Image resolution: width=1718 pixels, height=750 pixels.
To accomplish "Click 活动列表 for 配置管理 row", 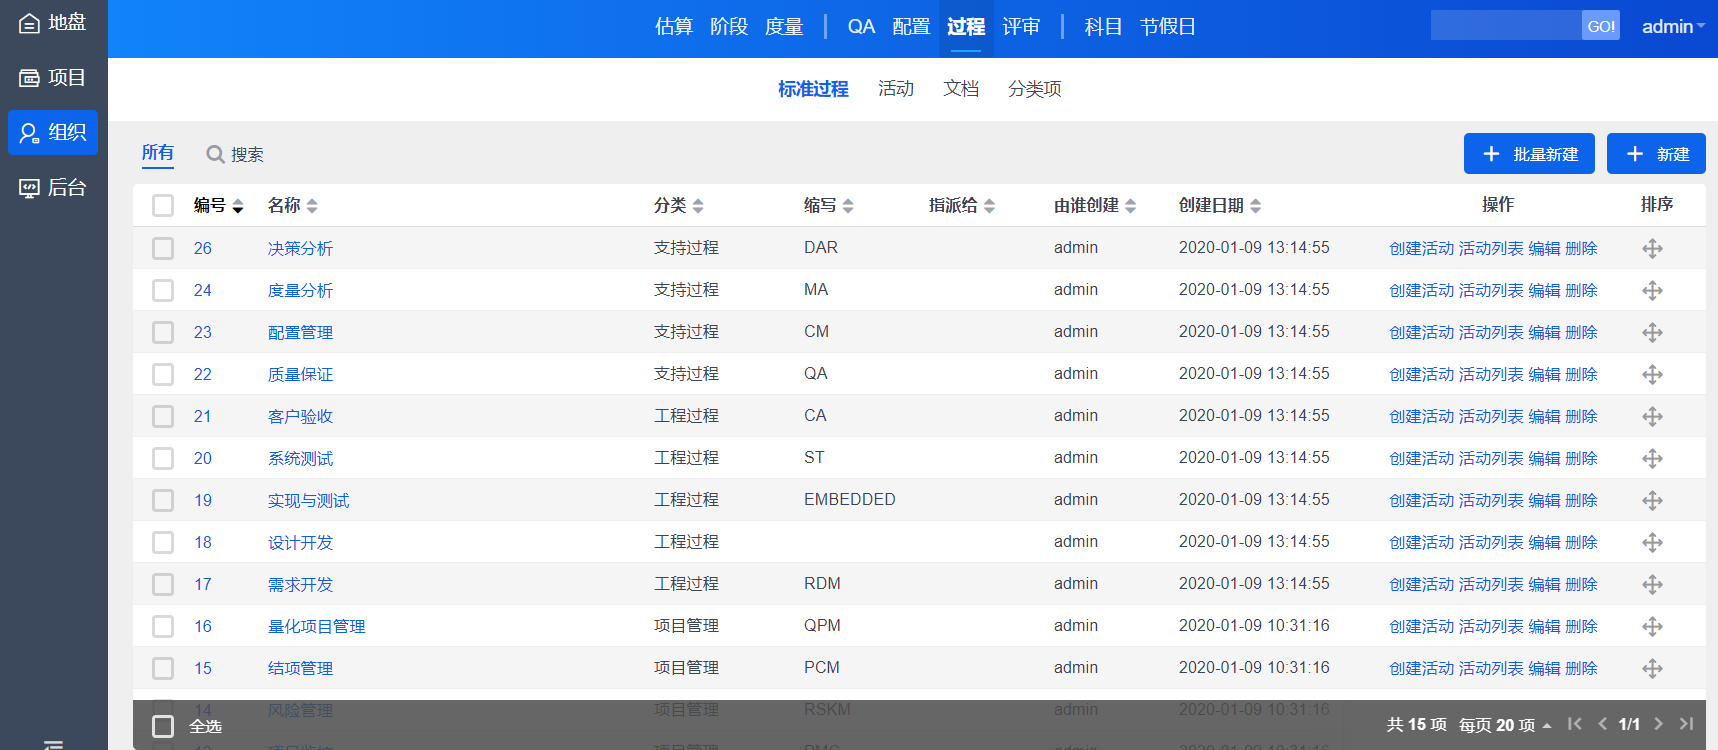I will point(1491,332).
